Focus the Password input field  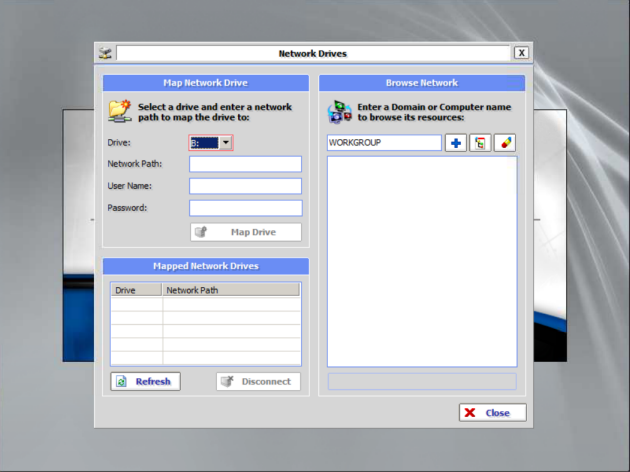[x=245, y=208]
